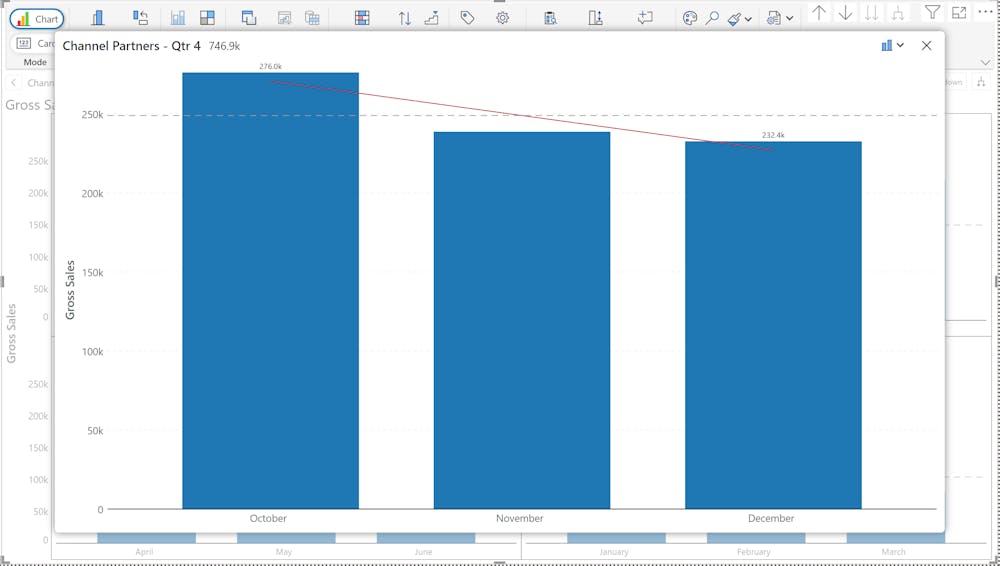Click the 276.0k data label

coord(270,66)
